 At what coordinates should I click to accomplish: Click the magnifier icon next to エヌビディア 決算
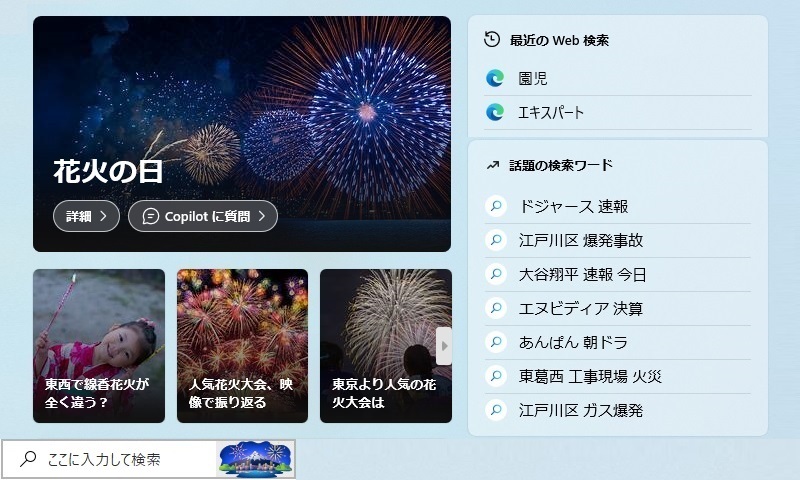pos(495,308)
